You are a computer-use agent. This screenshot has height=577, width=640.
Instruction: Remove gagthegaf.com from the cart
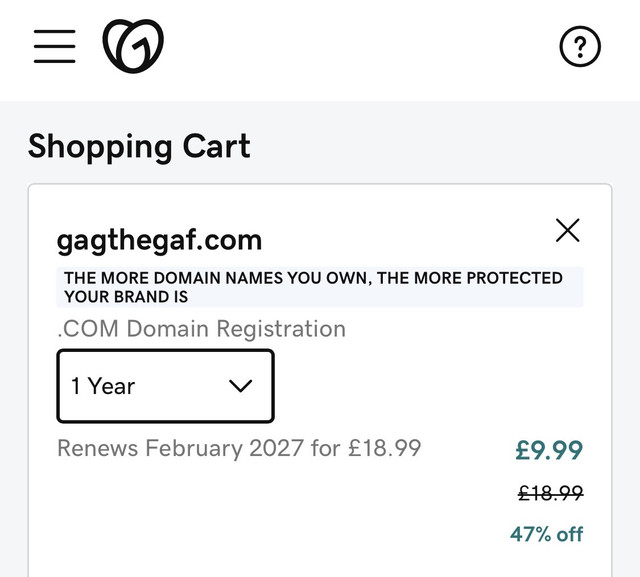(567, 230)
